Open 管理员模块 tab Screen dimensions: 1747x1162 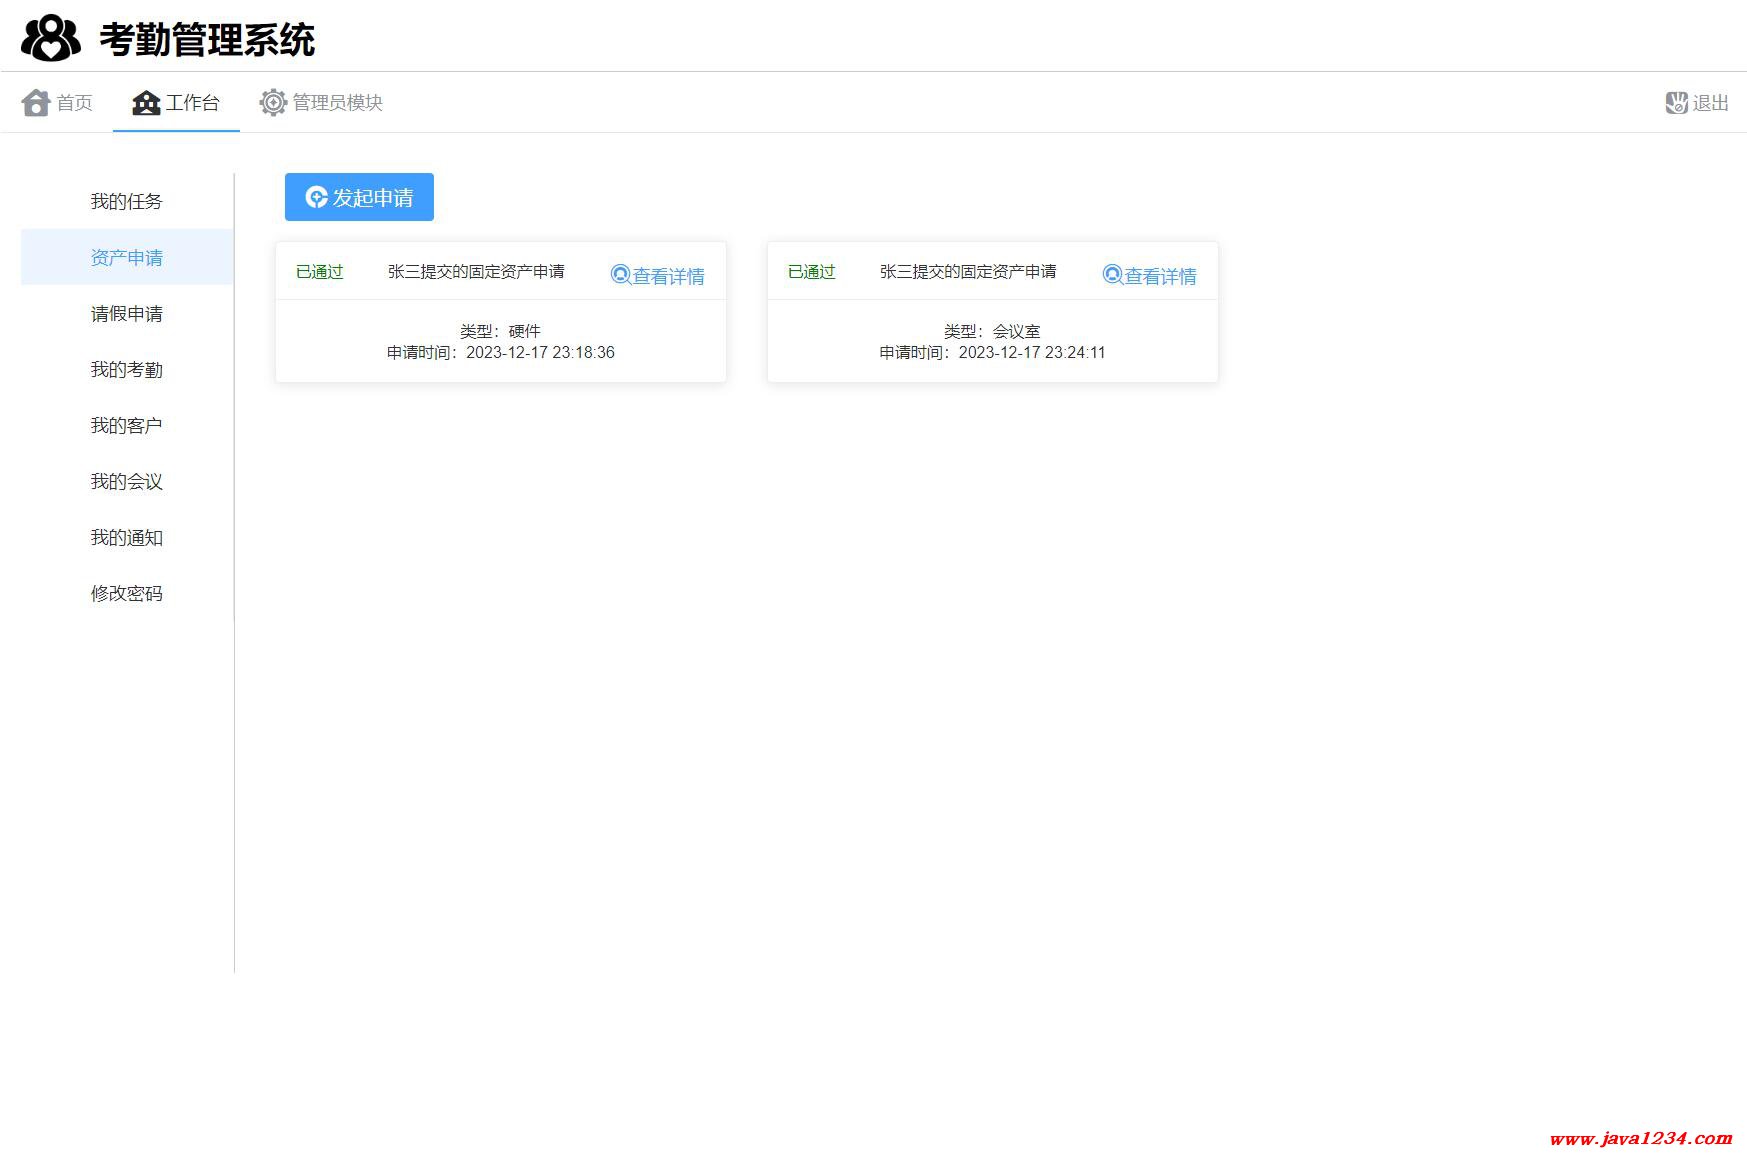(321, 103)
